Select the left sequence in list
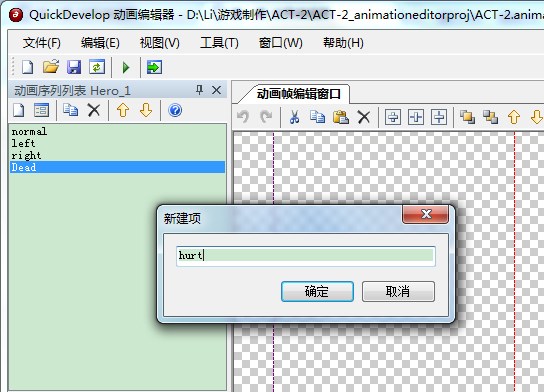Screen dimensions: 544x392 point(118,143)
